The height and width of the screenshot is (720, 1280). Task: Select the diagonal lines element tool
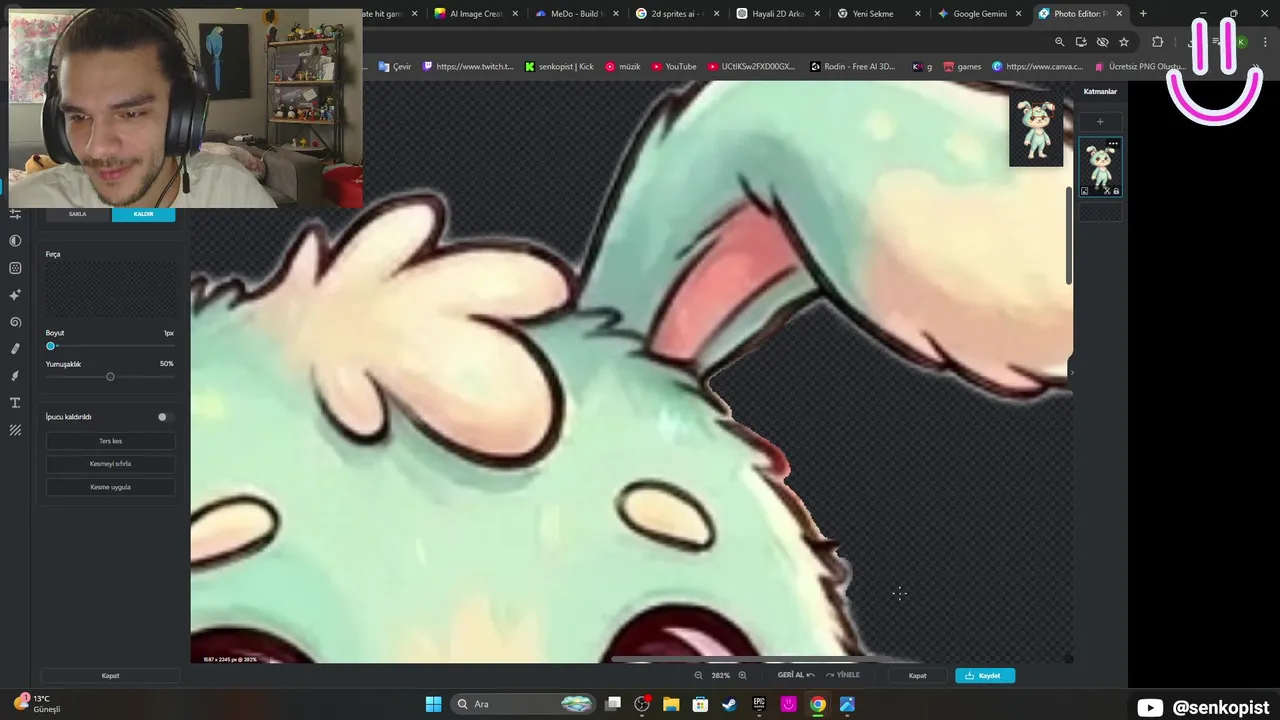(x=15, y=430)
